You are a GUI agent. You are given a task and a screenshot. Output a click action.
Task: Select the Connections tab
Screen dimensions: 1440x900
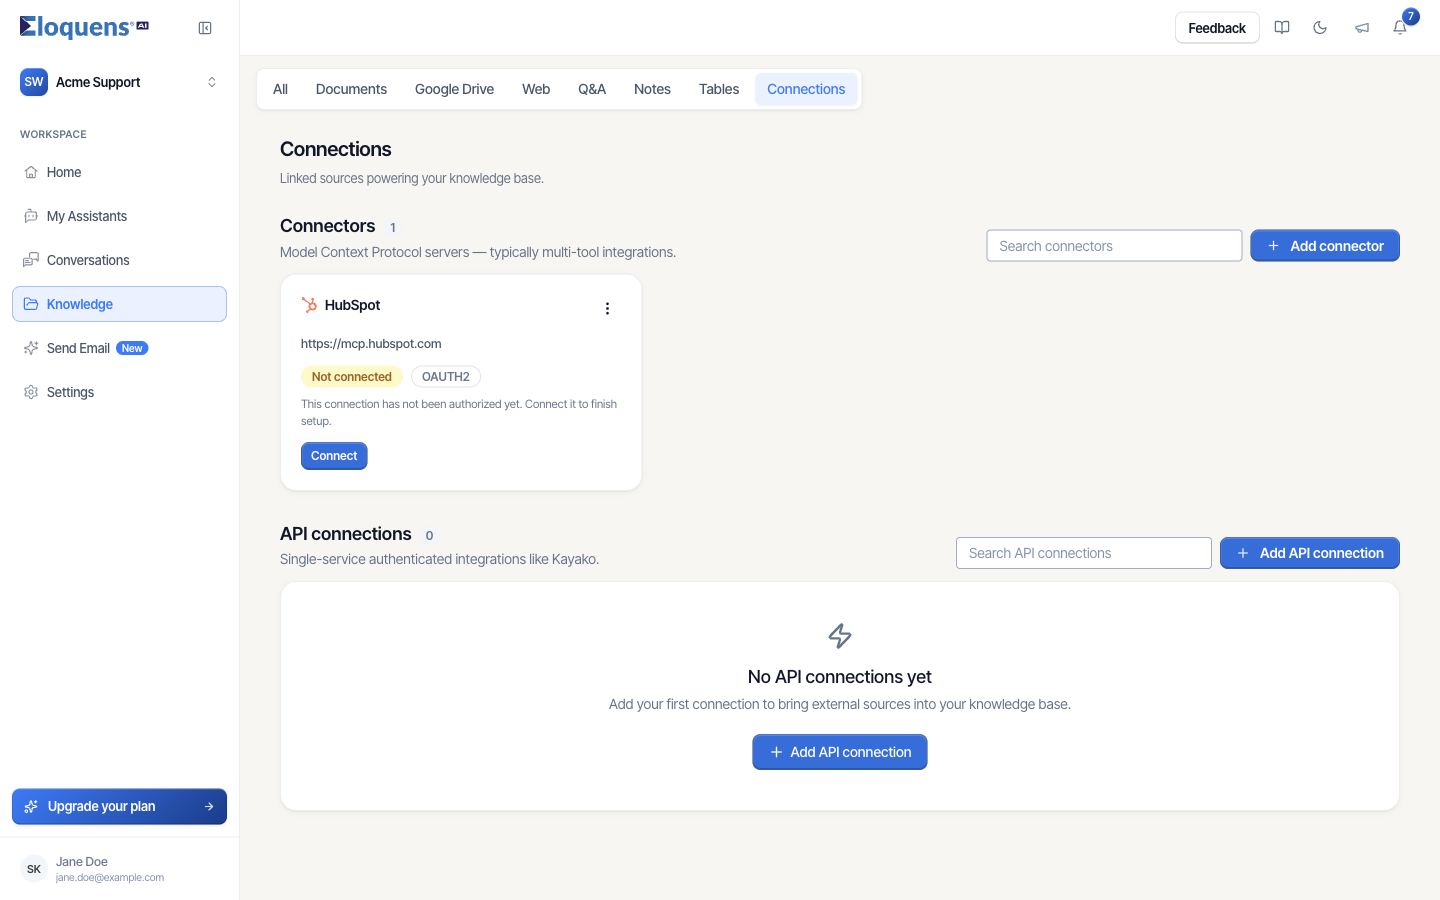806,89
